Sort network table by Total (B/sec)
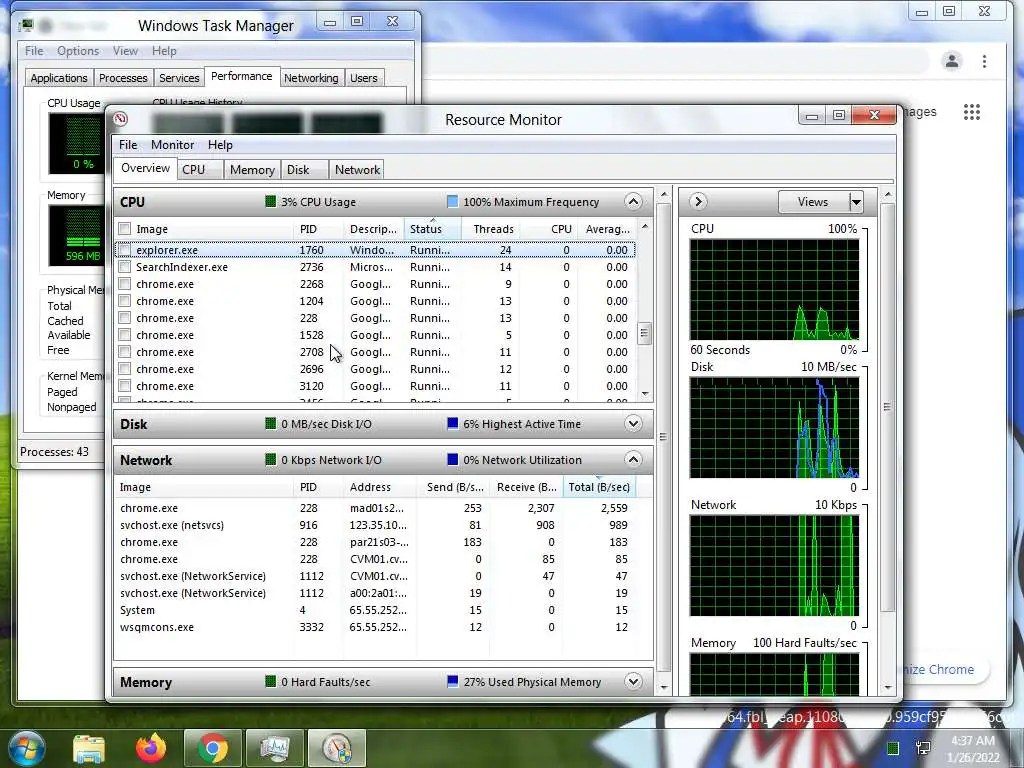The width and height of the screenshot is (1024, 768). (599, 487)
